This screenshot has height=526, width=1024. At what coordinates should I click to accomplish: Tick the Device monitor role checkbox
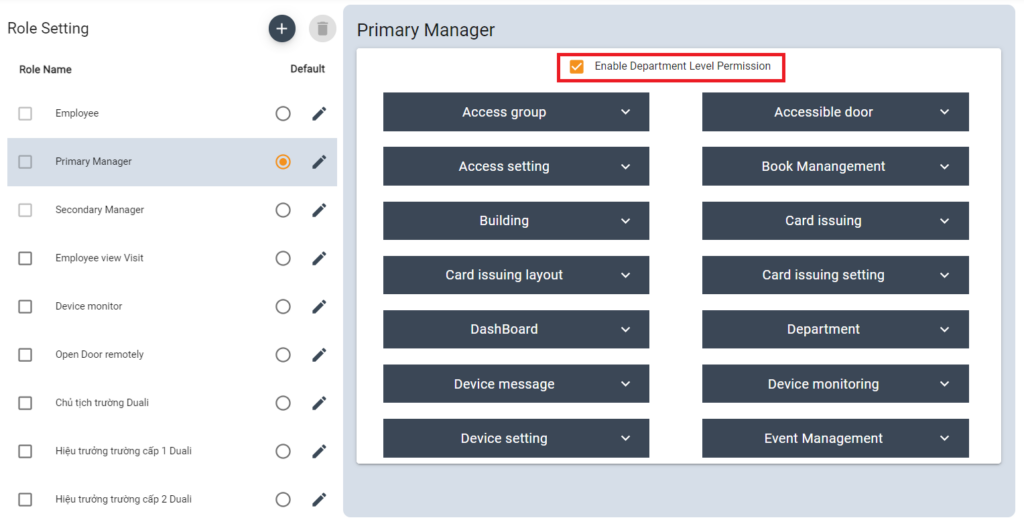(25, 307)
